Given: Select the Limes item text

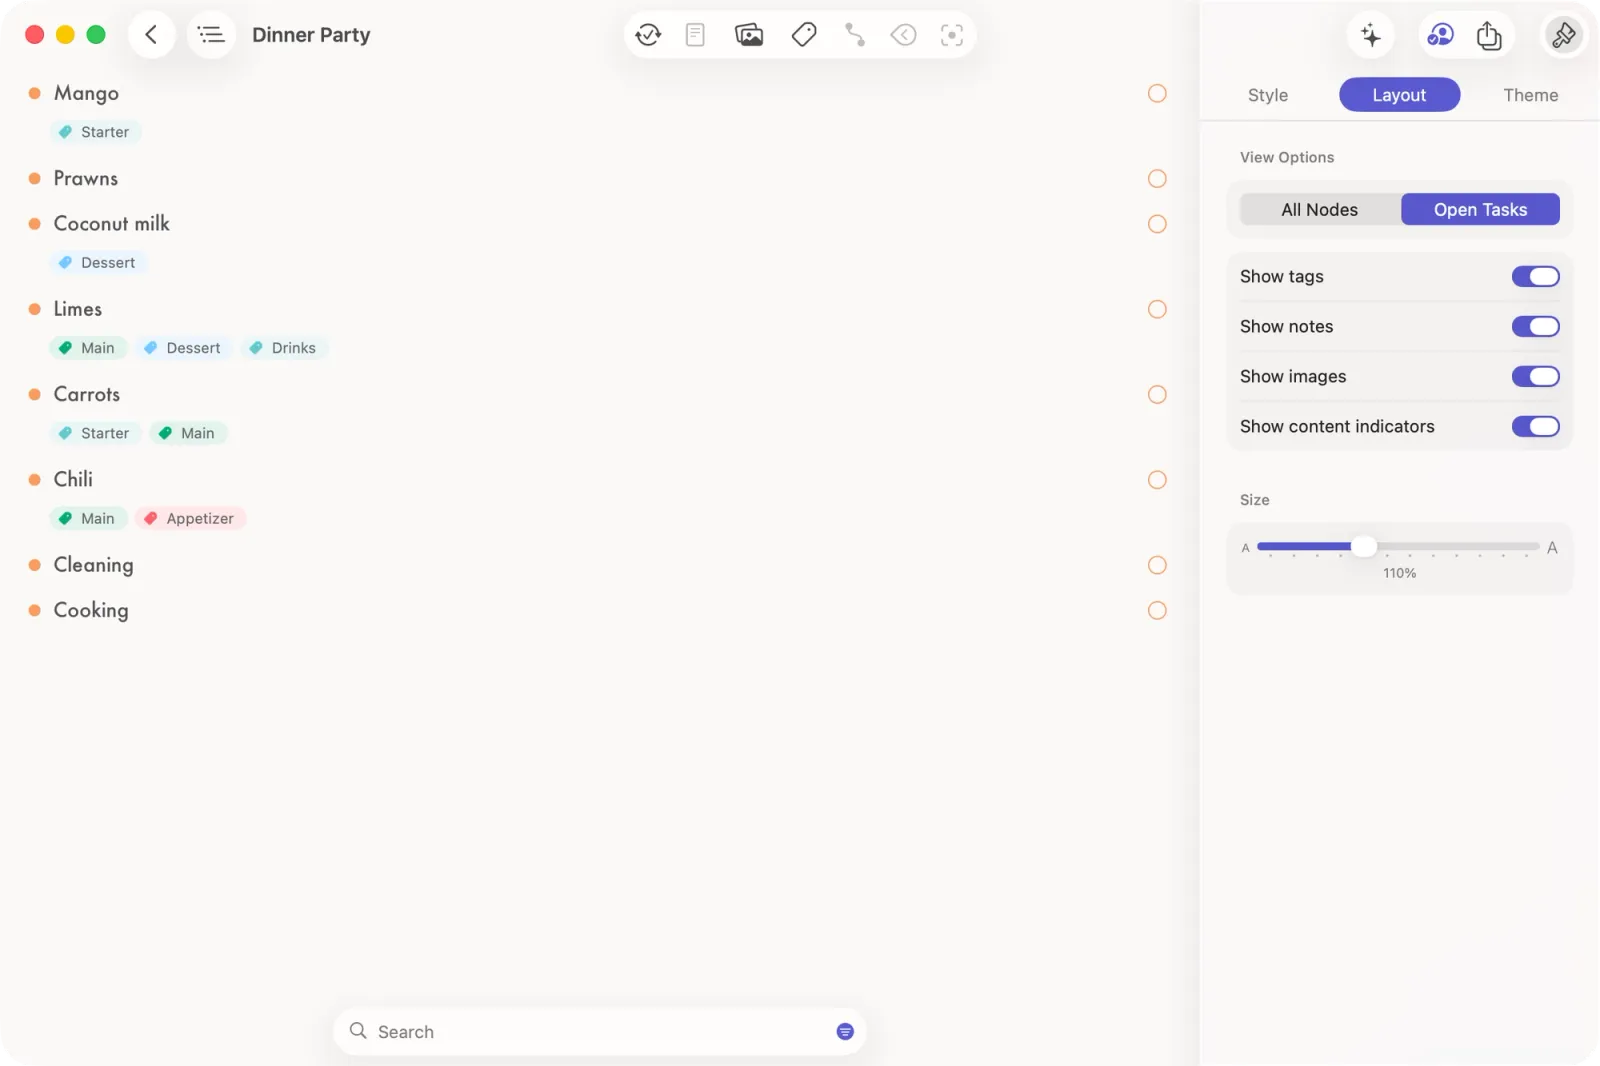Looking at the screenshot, I should point(78,309).
